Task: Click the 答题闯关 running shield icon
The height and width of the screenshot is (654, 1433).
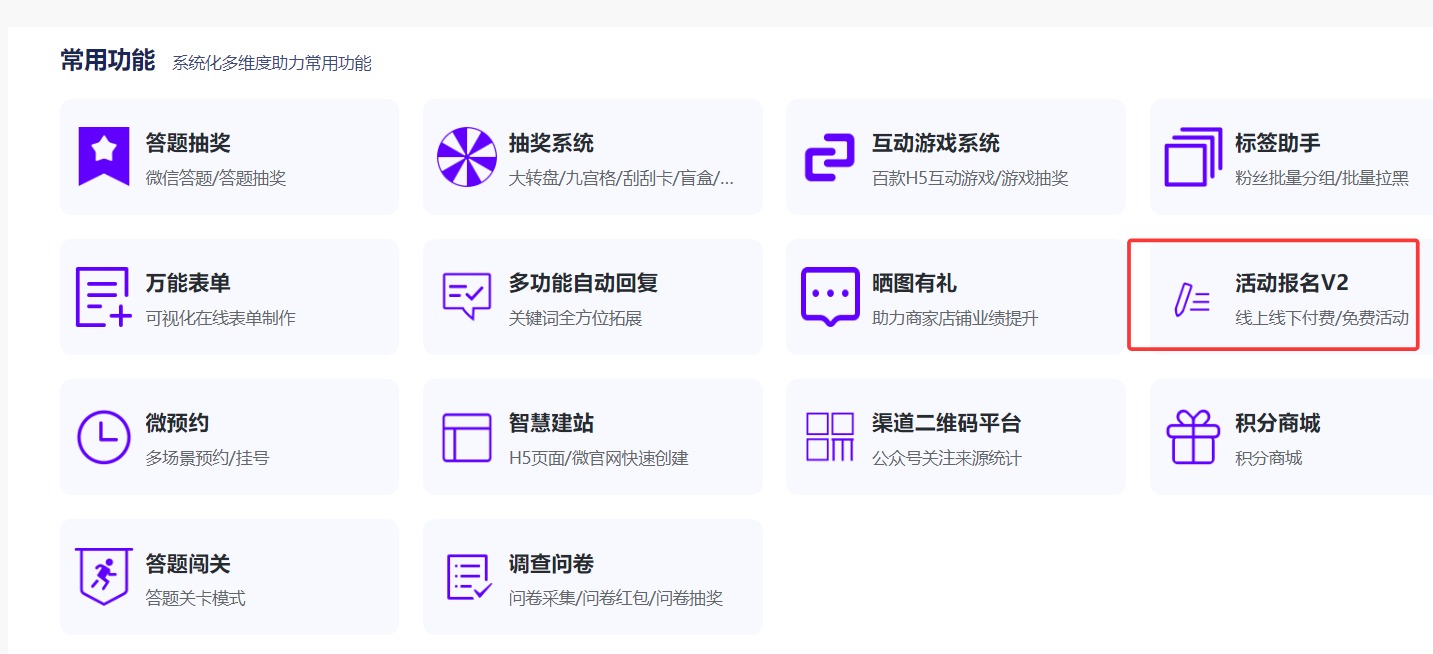Action: (104, 577)
